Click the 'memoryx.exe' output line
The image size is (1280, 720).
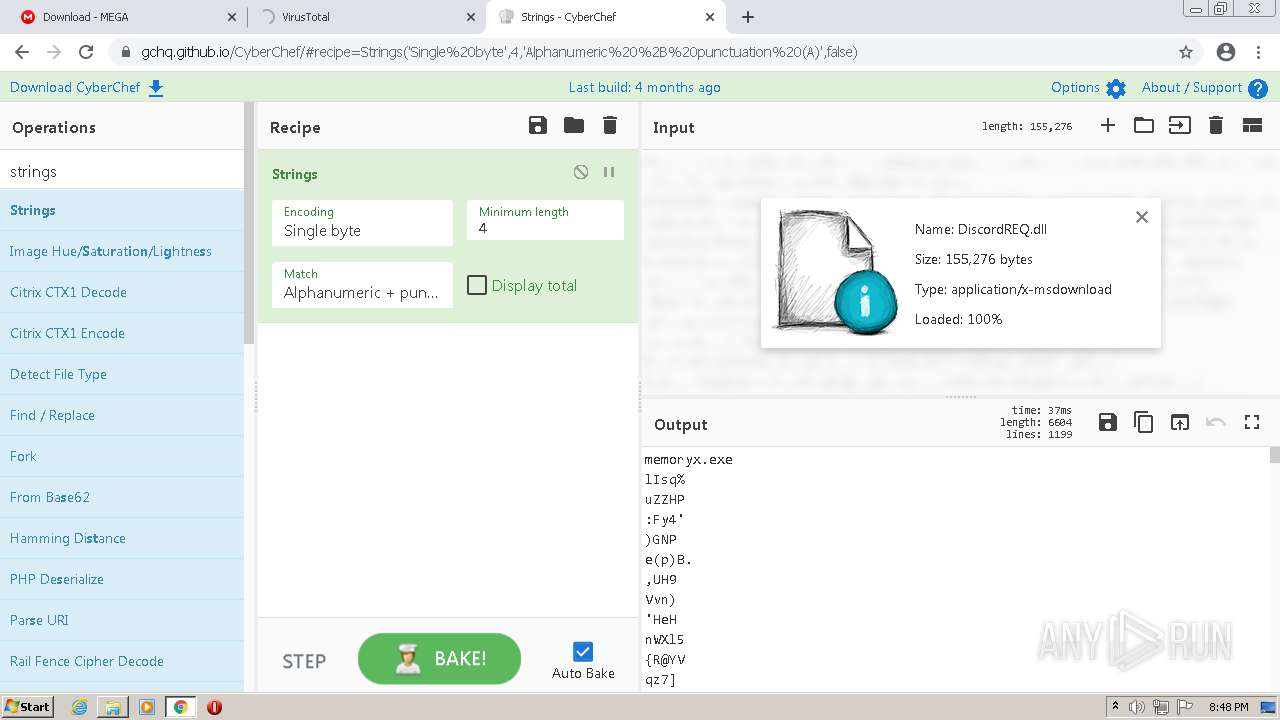689,460
